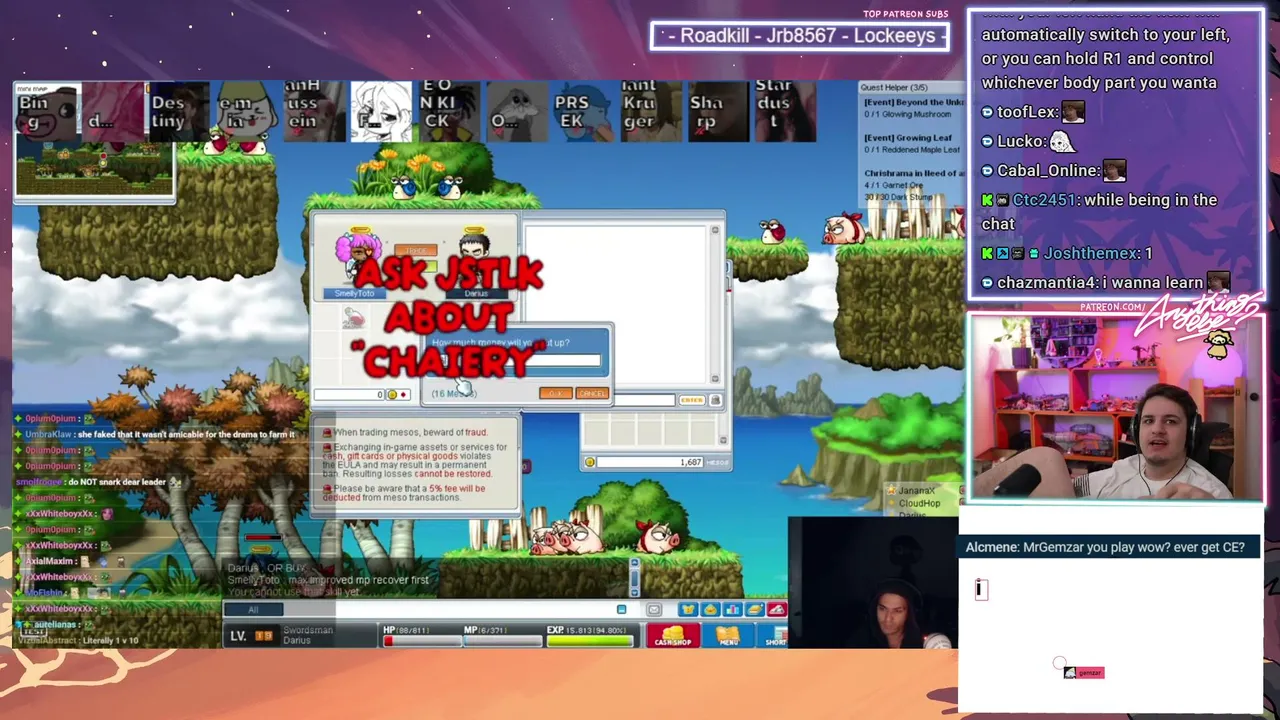Click SmellyToto's pink-haired character in the trade window

click(358, 258)
